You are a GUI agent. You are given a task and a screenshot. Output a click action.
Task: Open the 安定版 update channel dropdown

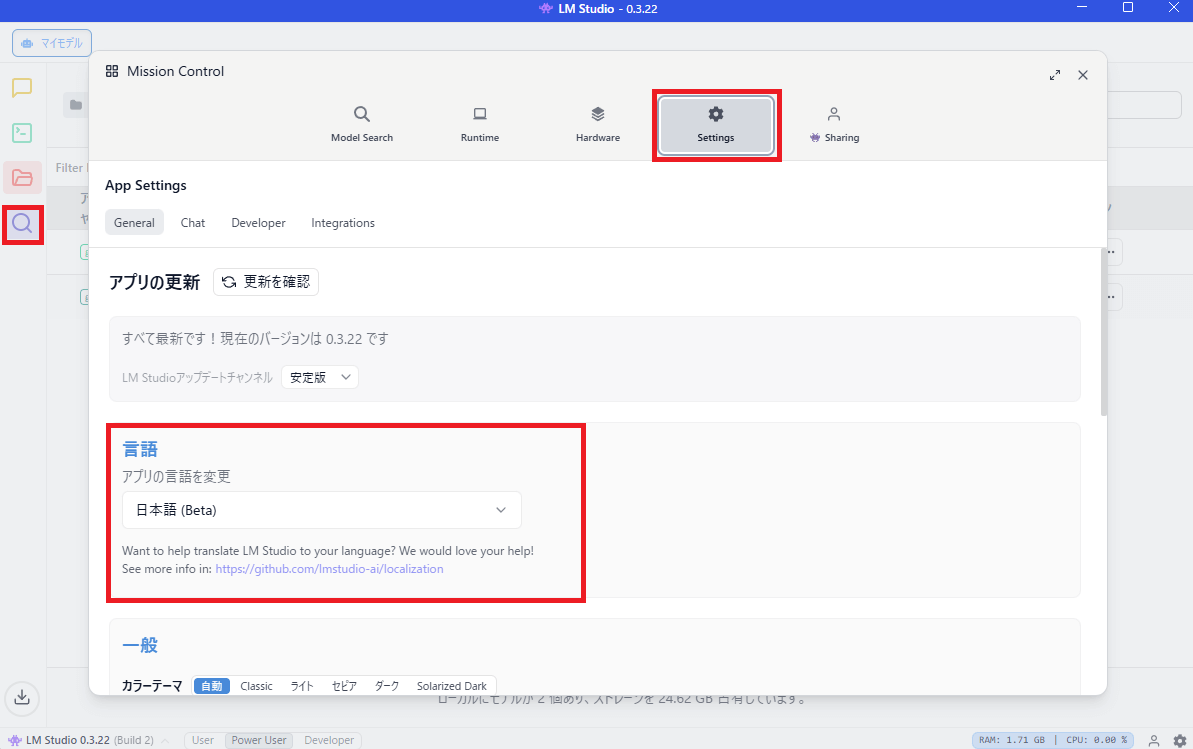click(x=320, y=377)
